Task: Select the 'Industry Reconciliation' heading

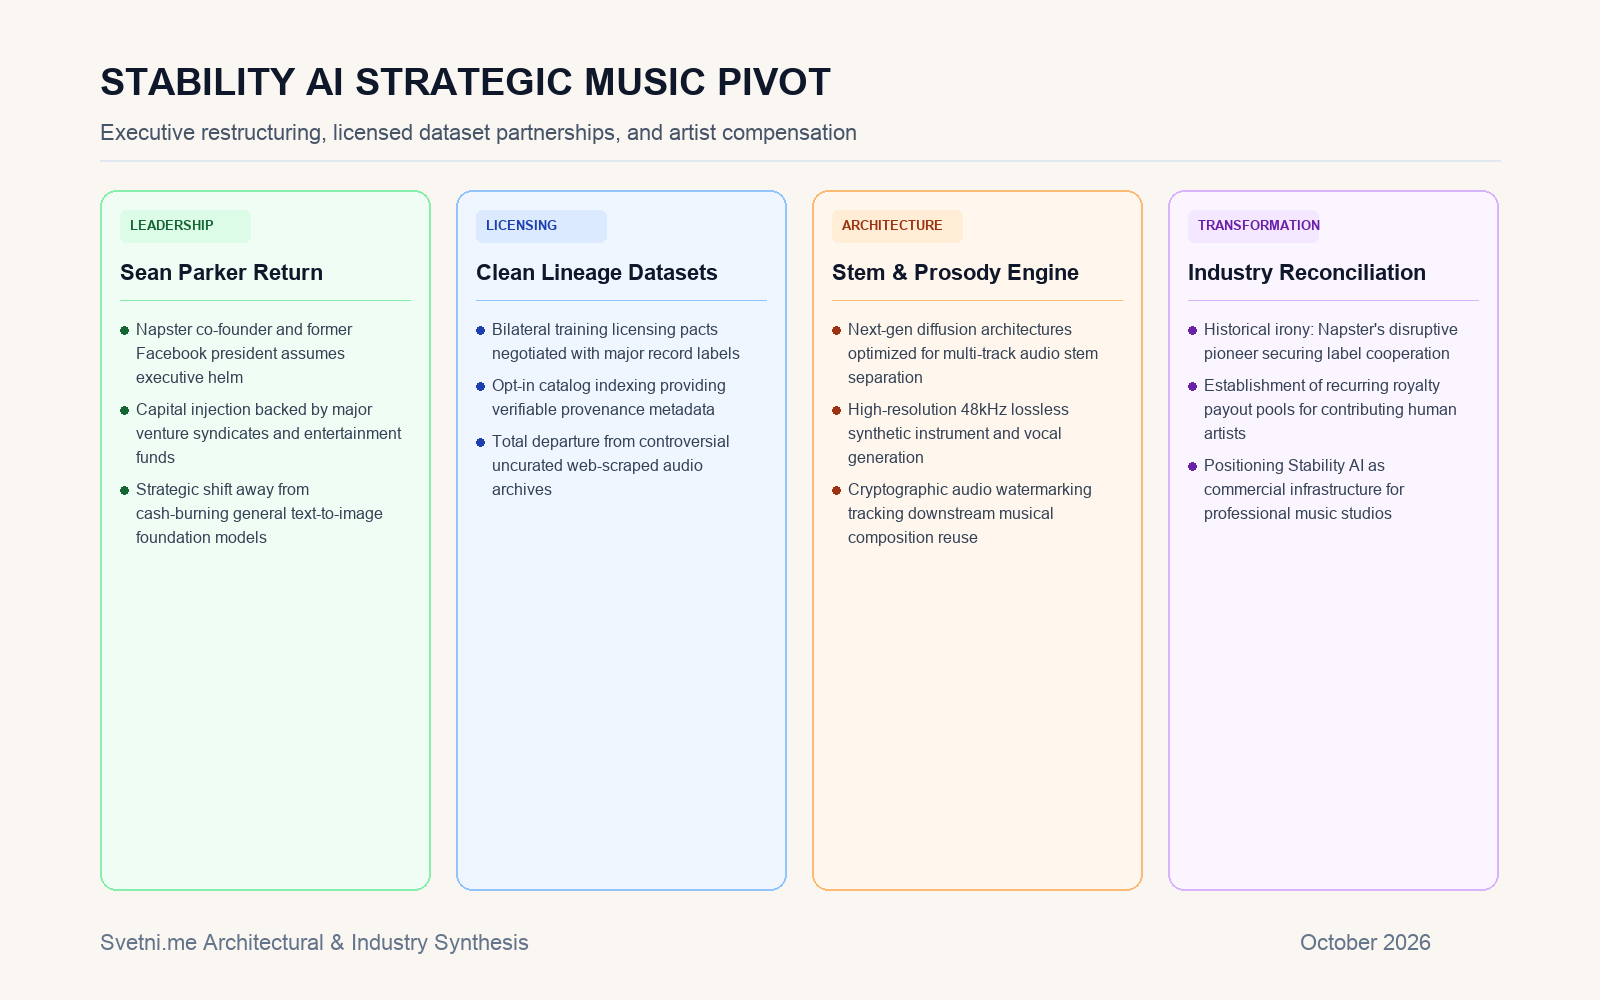Action: point(1306,272)
